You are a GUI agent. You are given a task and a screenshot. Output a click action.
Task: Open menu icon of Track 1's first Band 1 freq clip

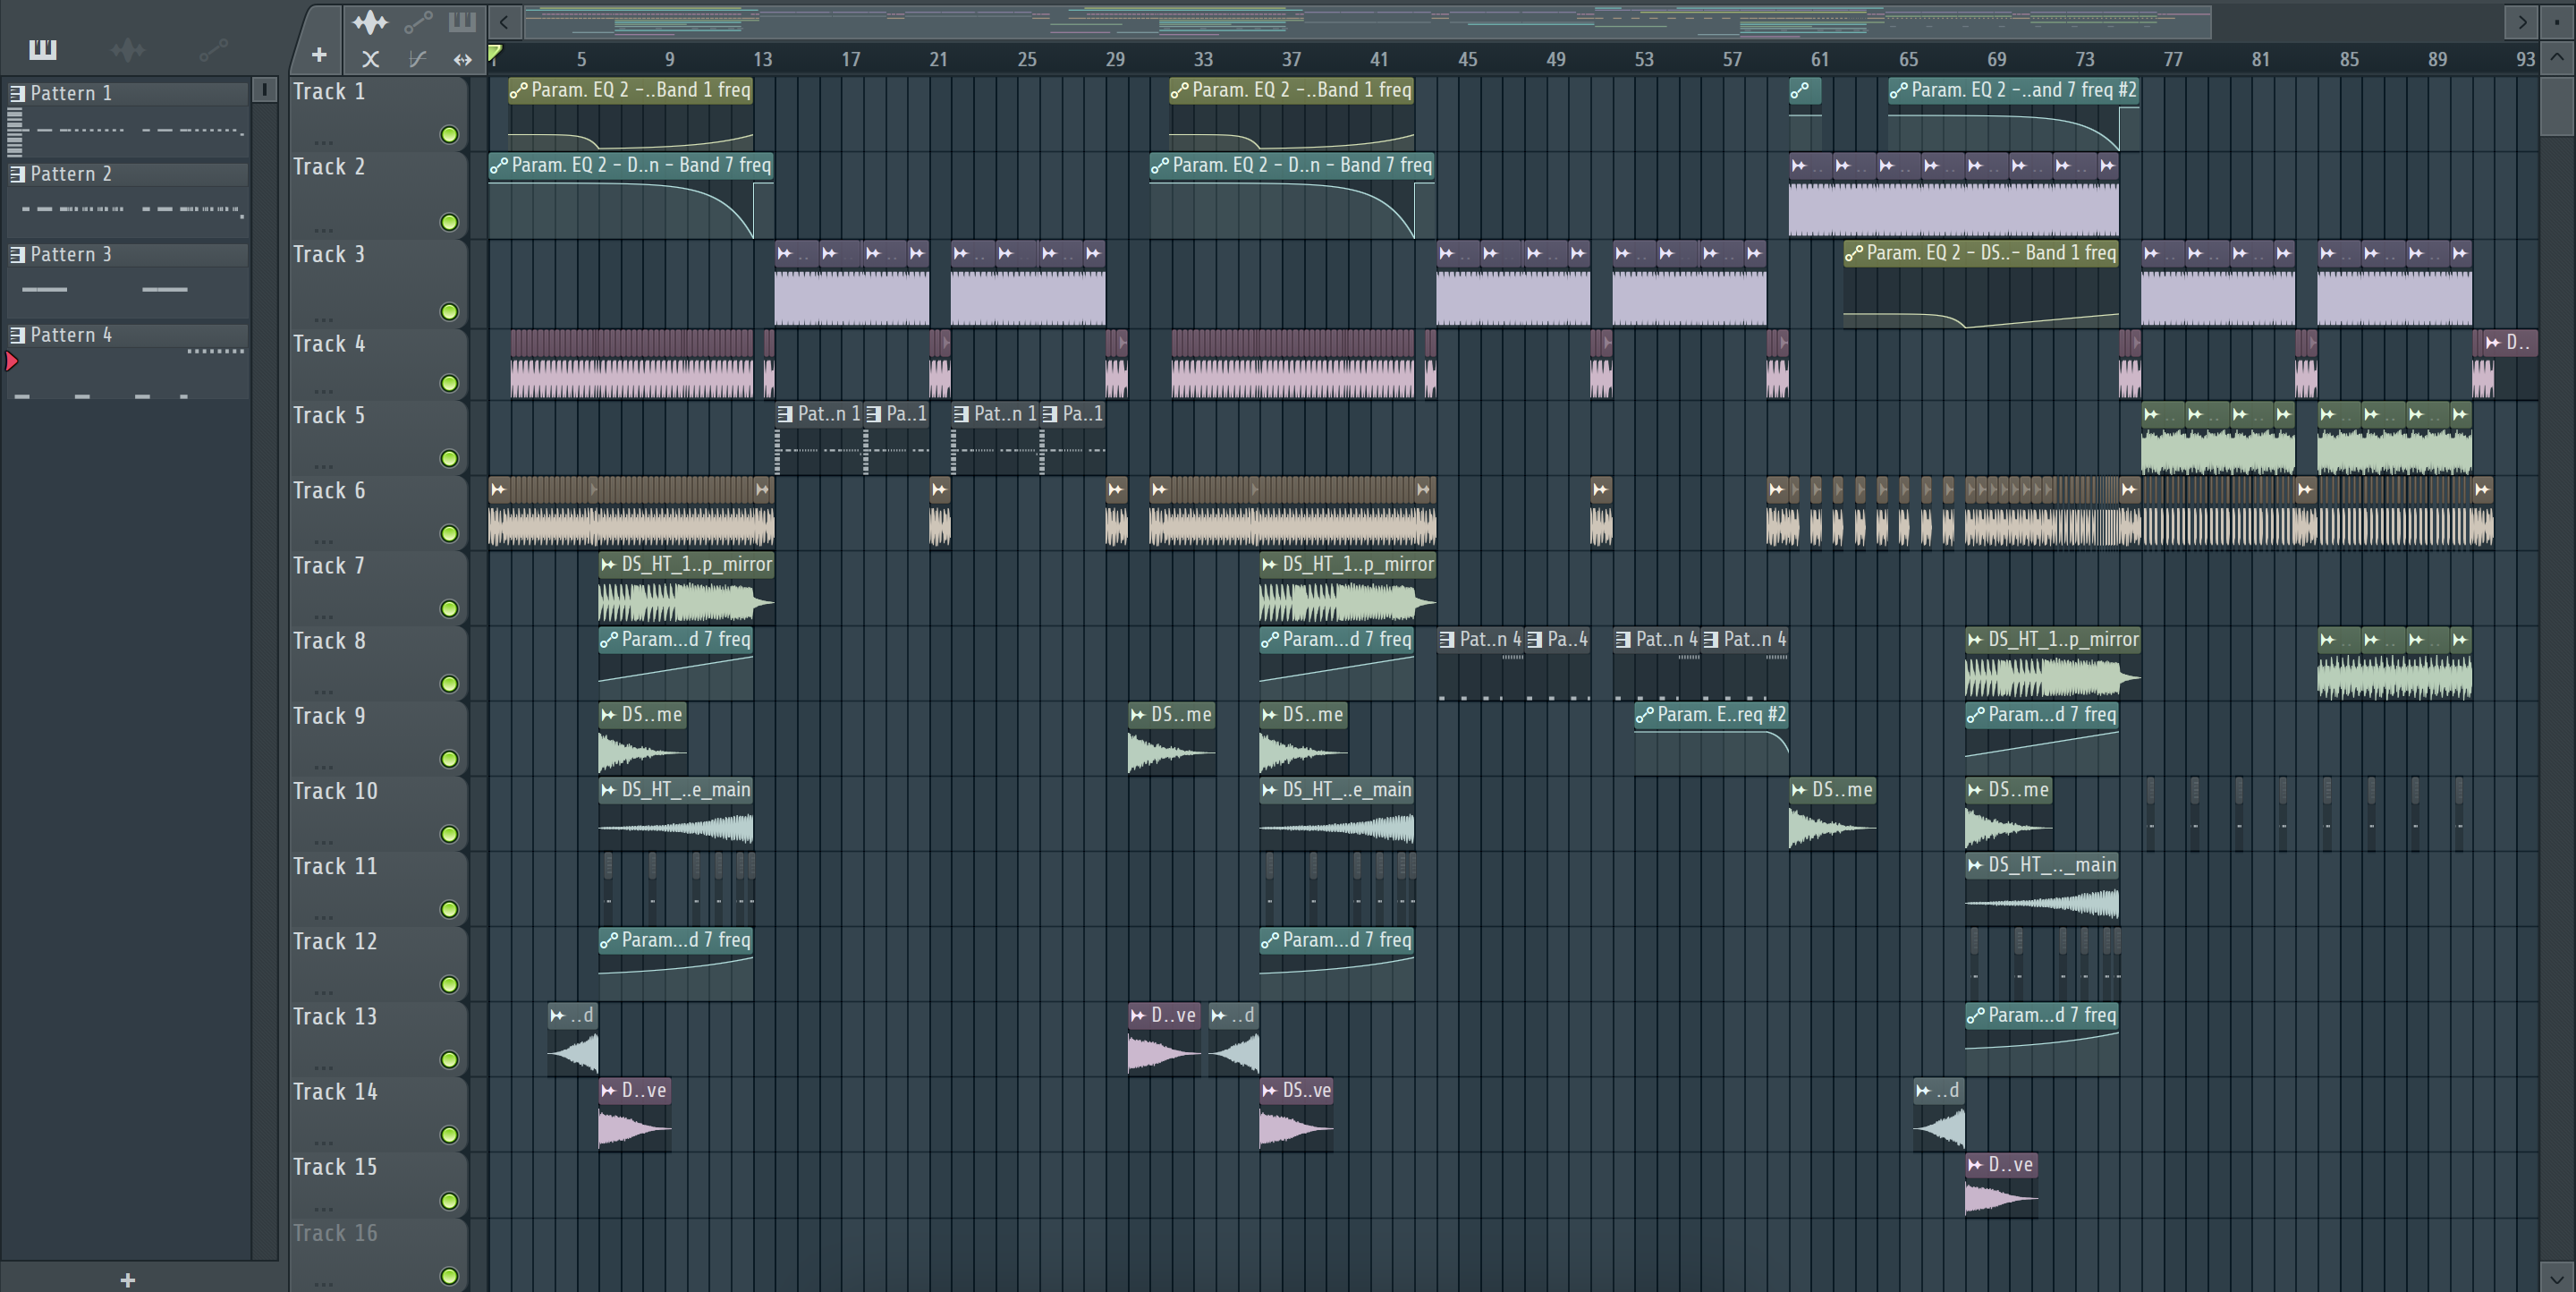518,91
